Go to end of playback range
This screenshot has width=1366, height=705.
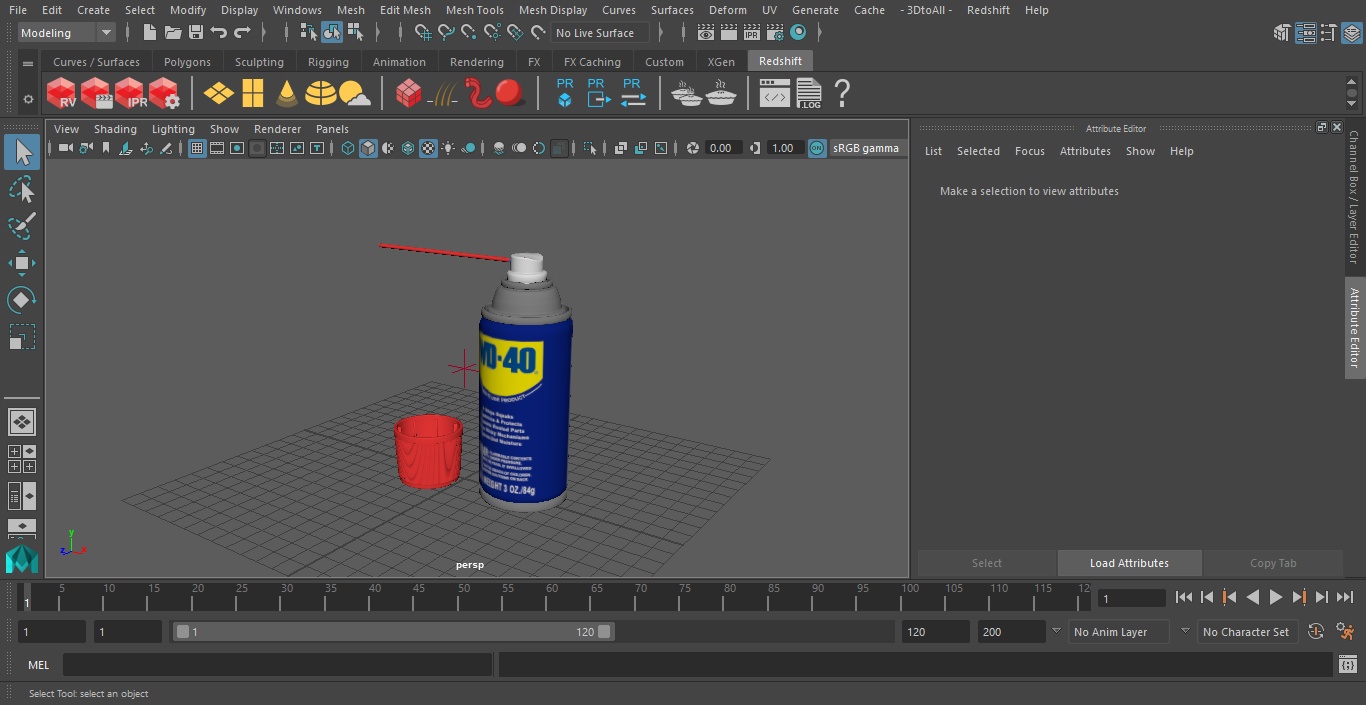coord(1345,597)
